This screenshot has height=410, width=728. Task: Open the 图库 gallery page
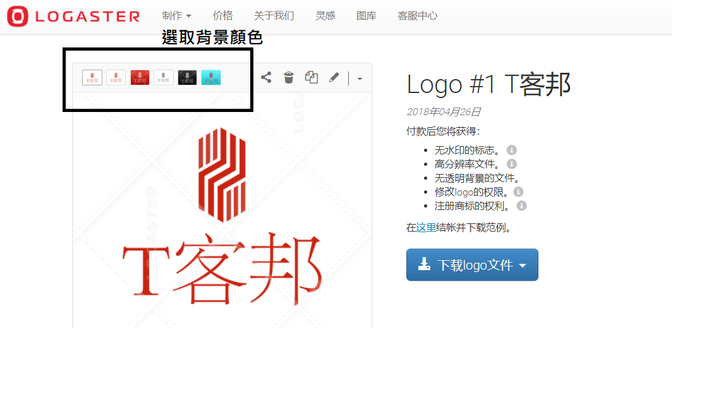[366, 16]
